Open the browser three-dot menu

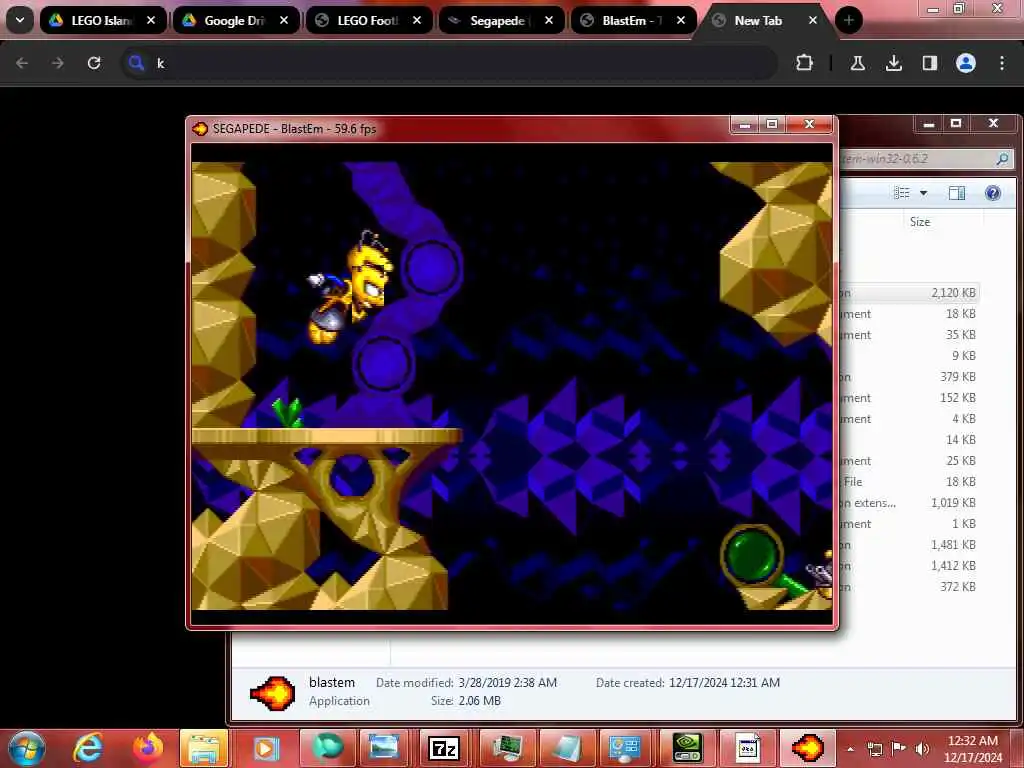(x=1002, y=63)
